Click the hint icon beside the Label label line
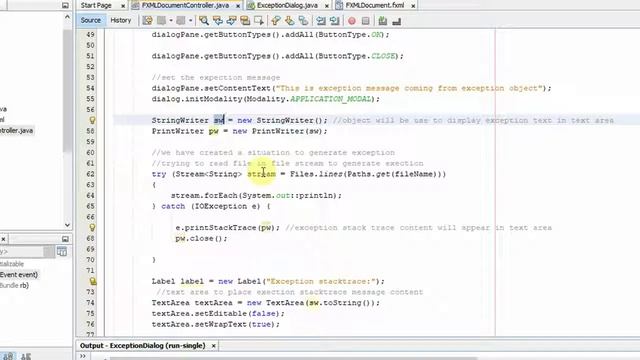The image size is (640, 360). 93,281
